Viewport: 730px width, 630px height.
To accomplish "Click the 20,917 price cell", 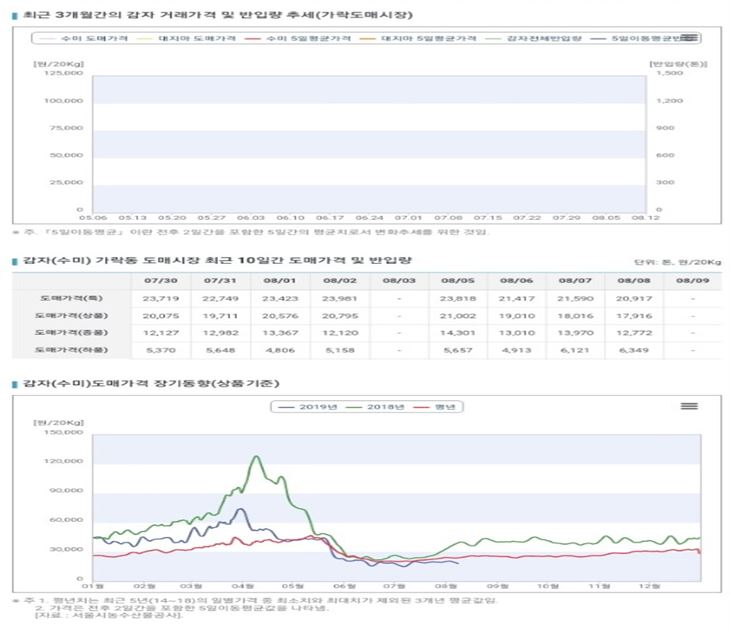I will [x=634, y=298].
